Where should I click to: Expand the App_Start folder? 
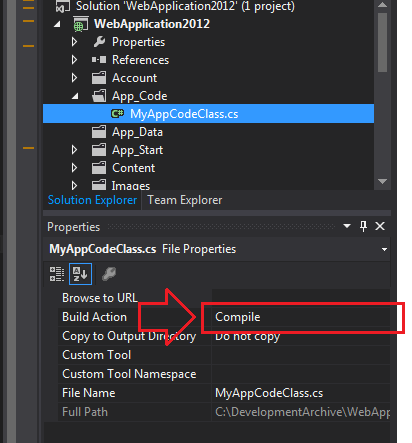coord(74,150)
